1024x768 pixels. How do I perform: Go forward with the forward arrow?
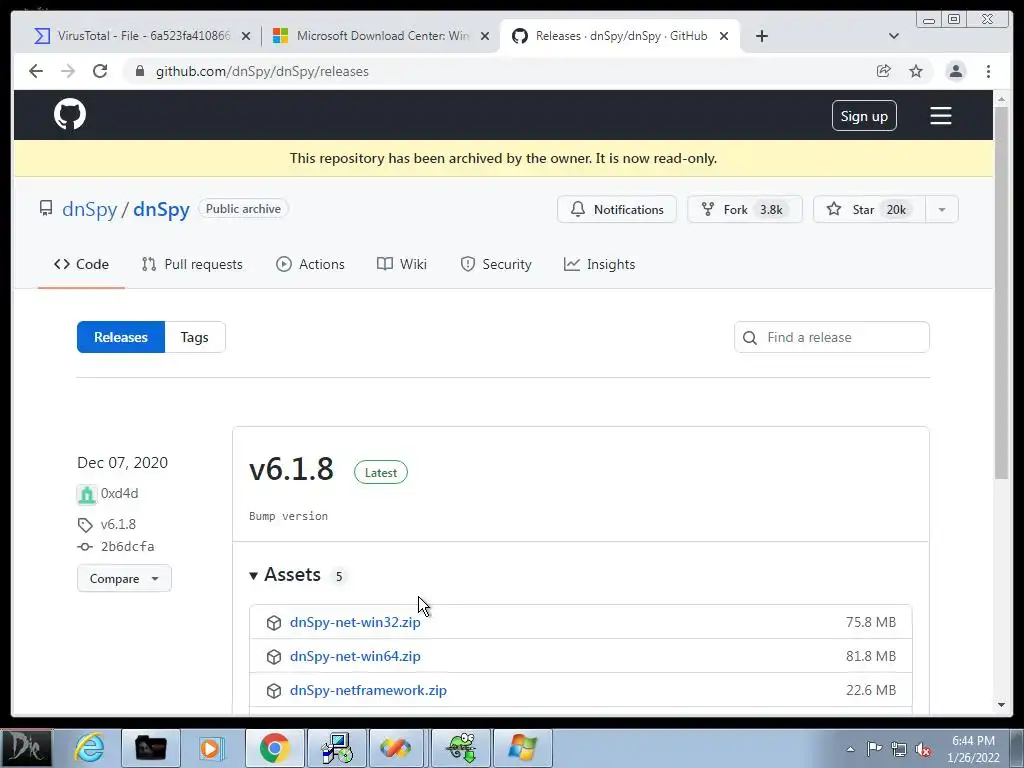[x=68, y=71]
